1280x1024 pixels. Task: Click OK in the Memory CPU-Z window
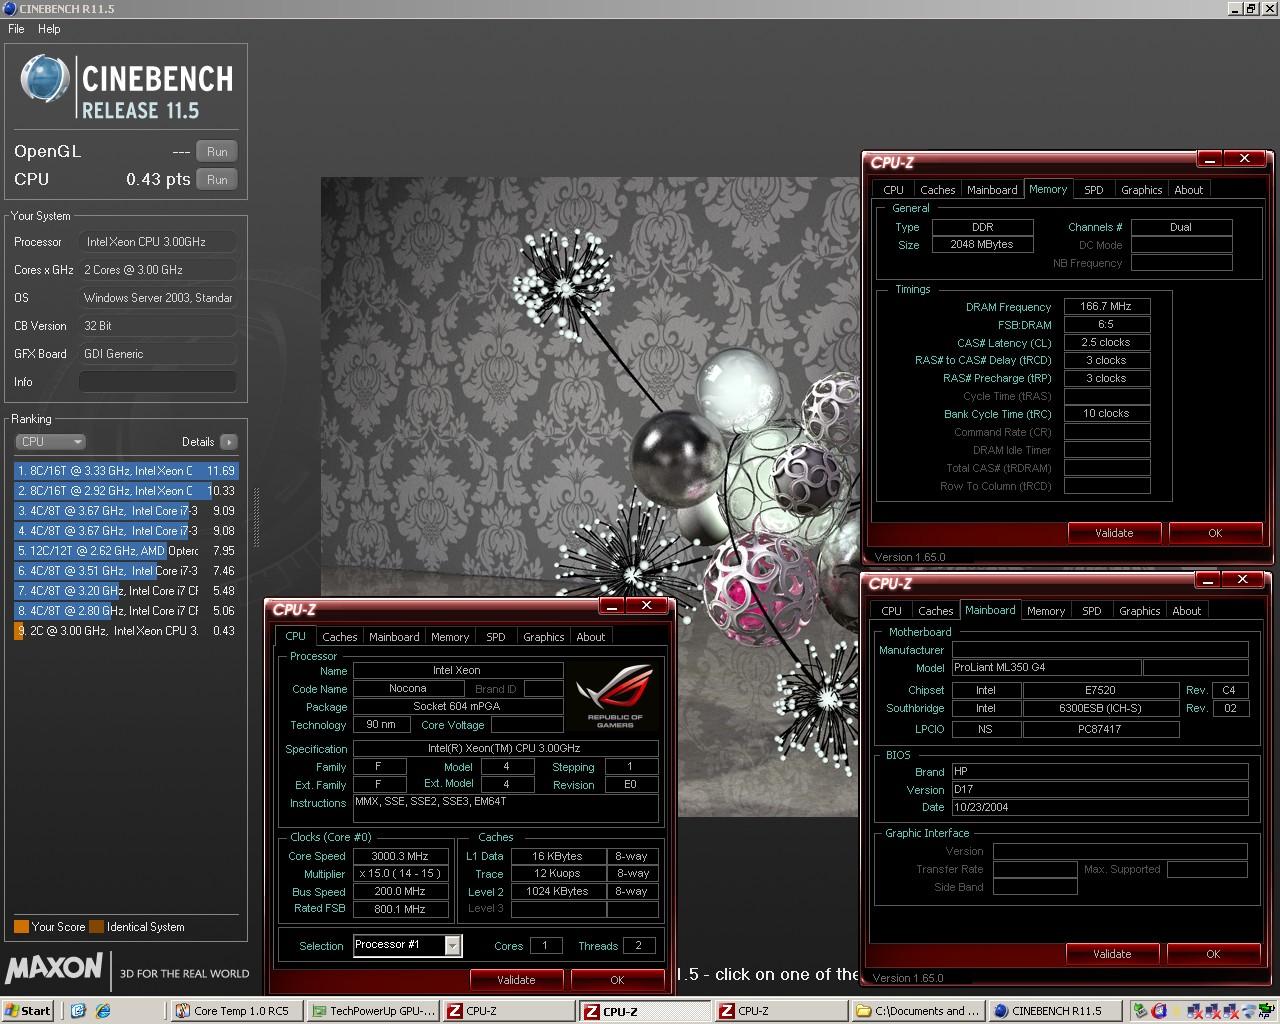pyautogui.click(x=1215, y=533)
